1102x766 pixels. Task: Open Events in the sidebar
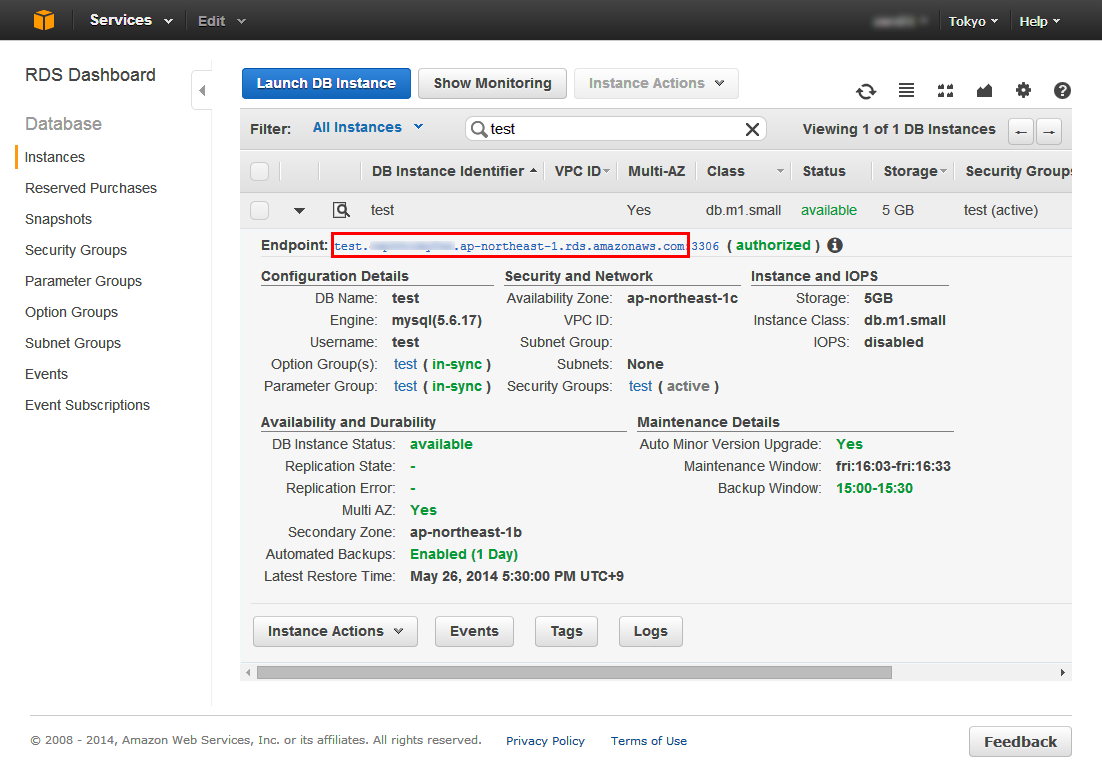46,374
